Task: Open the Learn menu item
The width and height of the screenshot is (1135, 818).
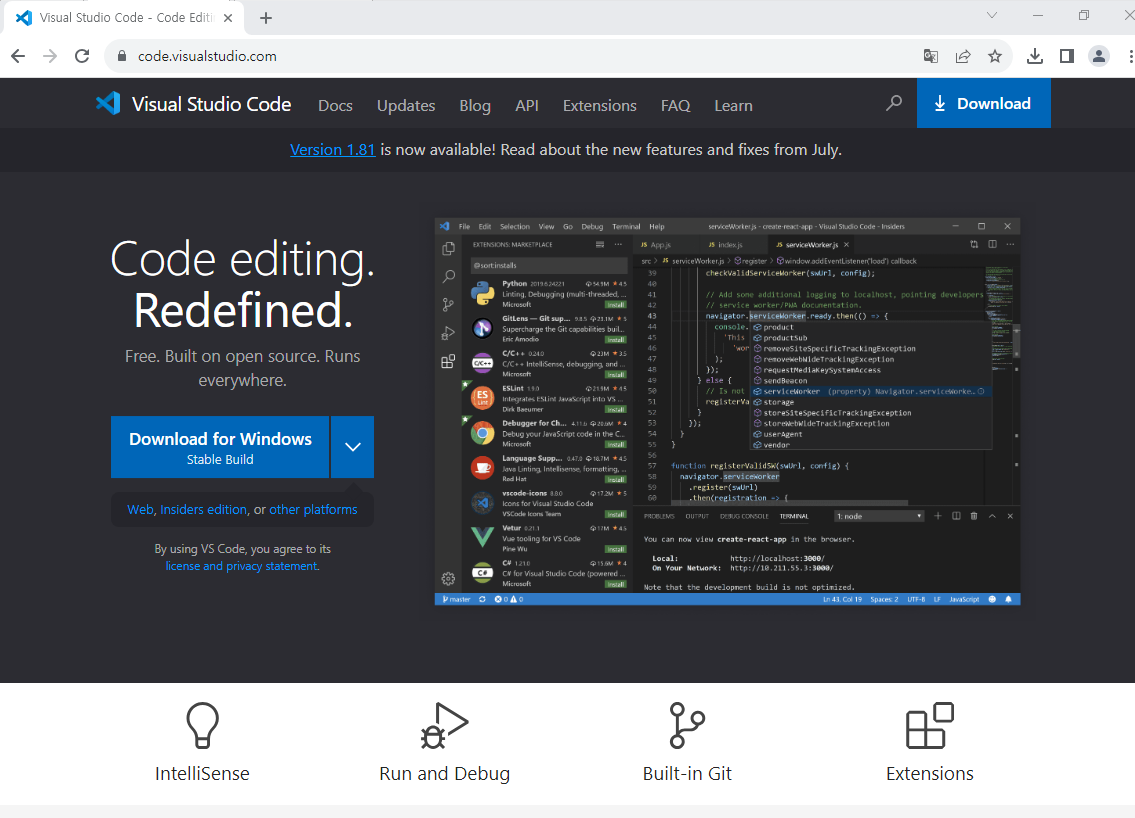Action: pyautogui.click(x=733, y=106)
